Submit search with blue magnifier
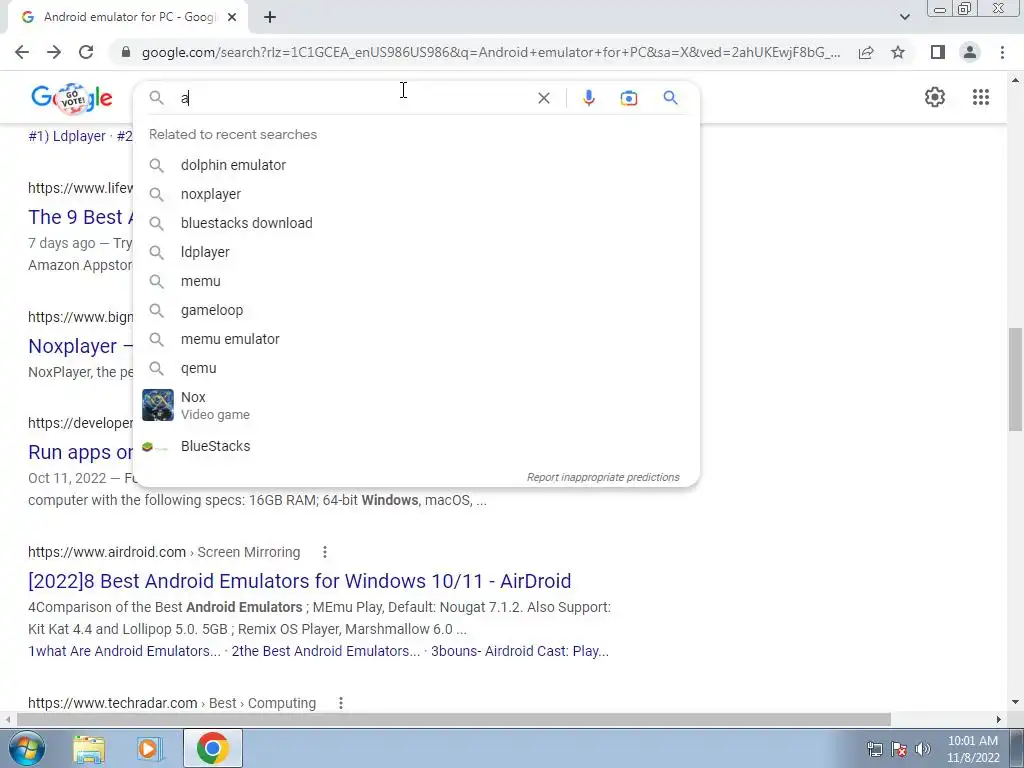 coord(670,98)
